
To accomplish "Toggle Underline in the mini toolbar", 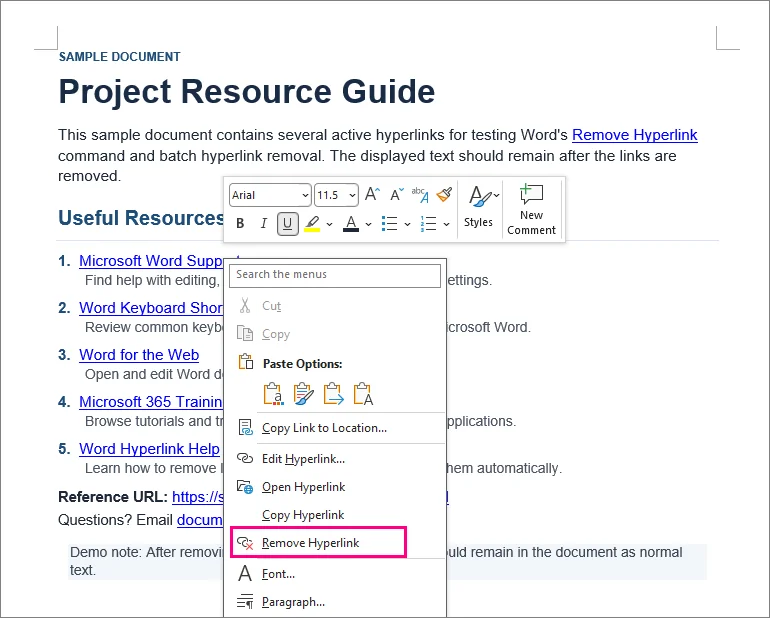I will coord(288,224).
